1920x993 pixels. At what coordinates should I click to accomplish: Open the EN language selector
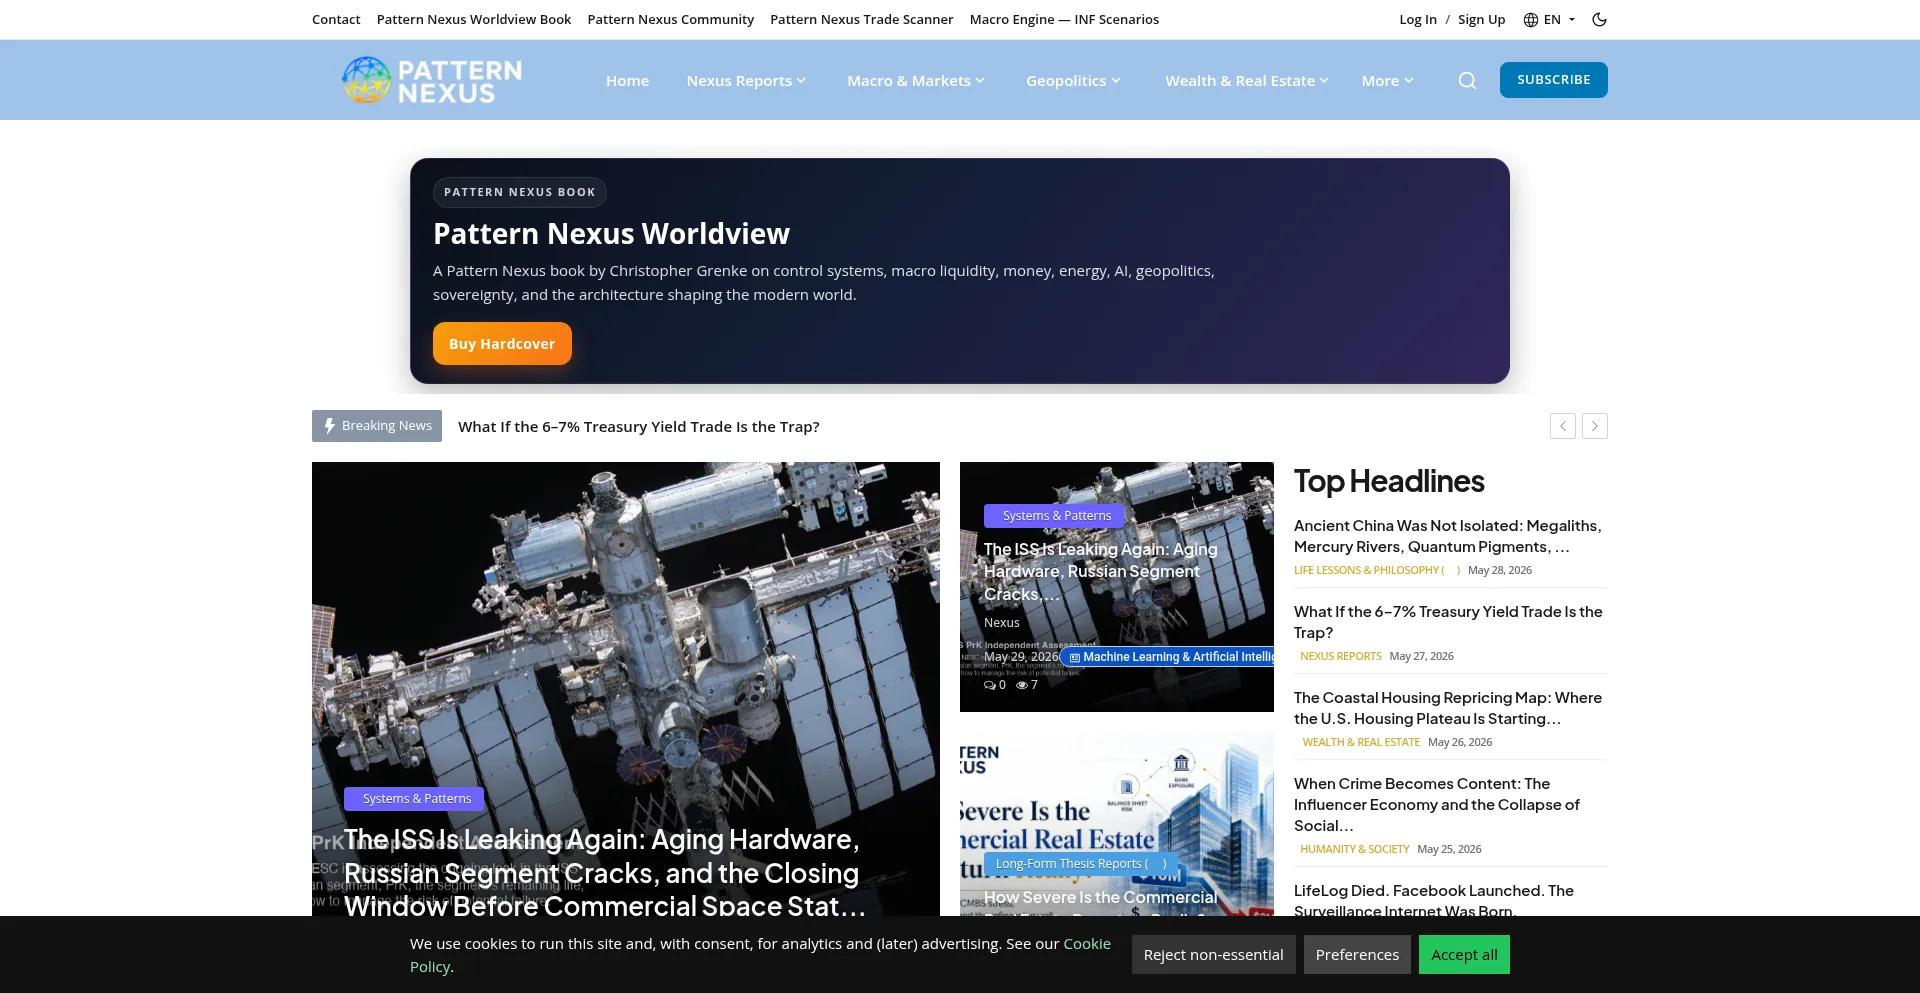click(1549, 19)
